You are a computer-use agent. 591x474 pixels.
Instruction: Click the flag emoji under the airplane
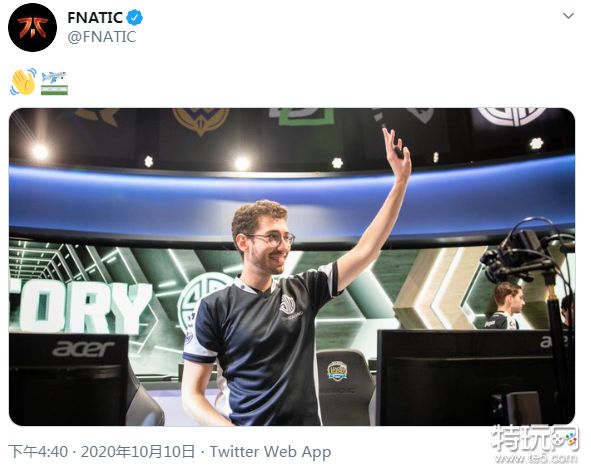coord(54,90)
